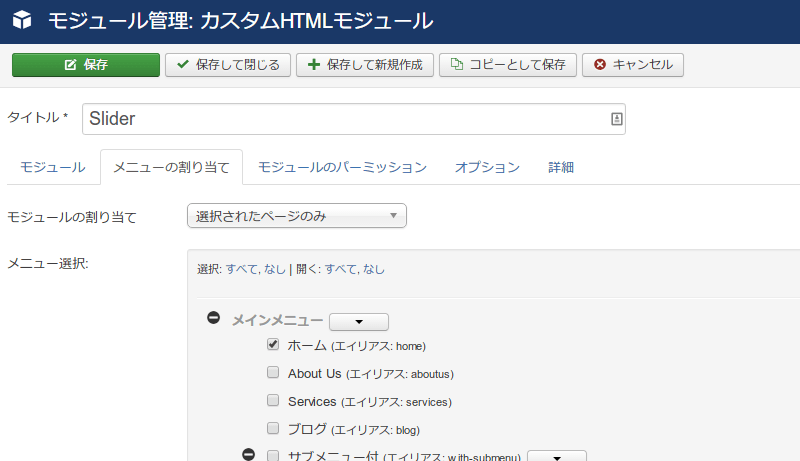Click 開く すべて link
800x461 pixels.
point(341,269)
